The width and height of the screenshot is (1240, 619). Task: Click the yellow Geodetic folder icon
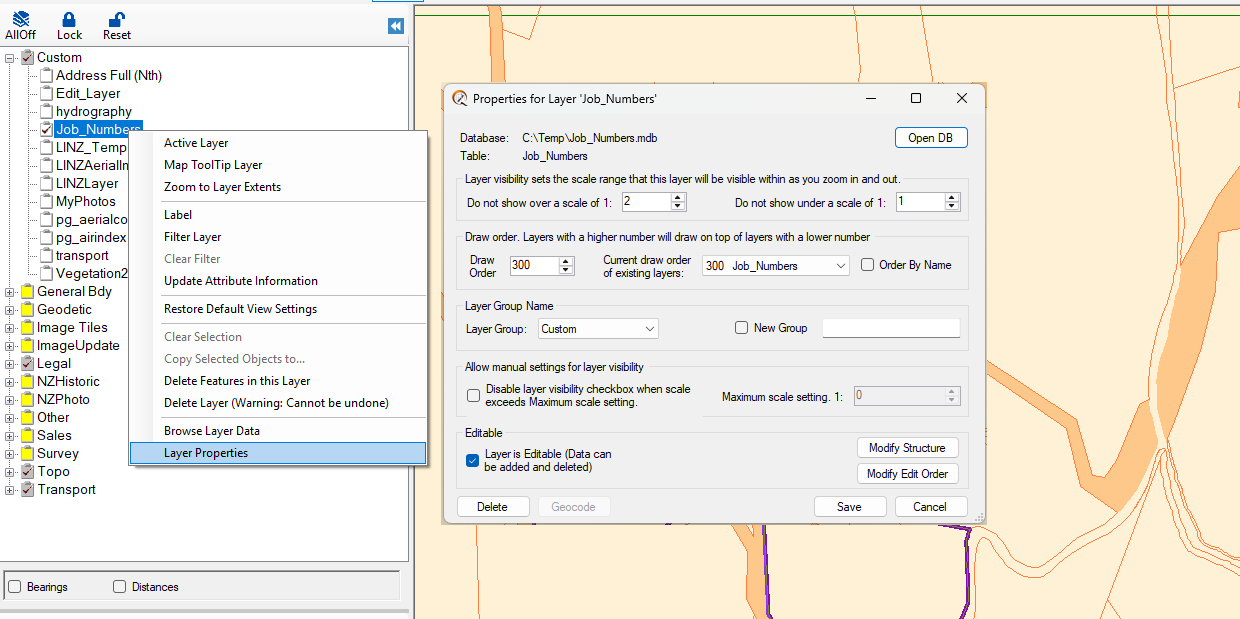tap(27, 310)
